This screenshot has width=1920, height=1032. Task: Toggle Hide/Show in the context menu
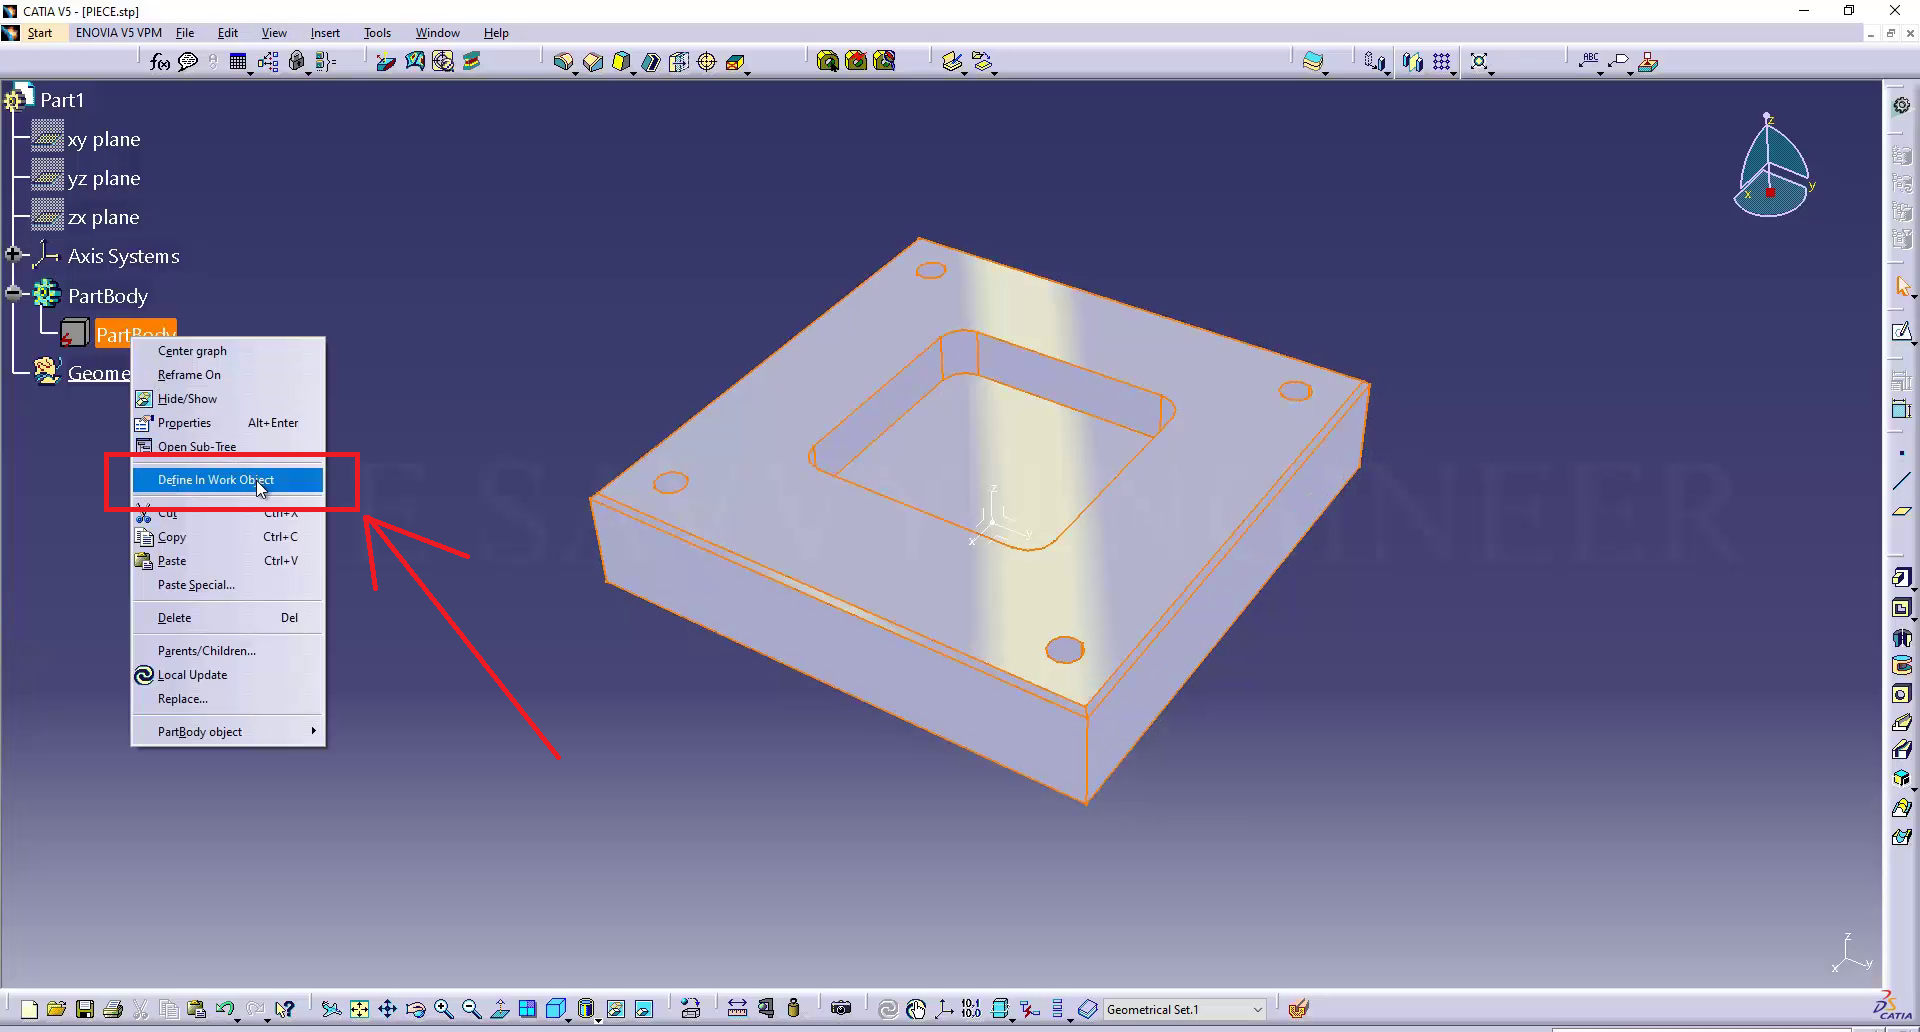pos(187,399)
